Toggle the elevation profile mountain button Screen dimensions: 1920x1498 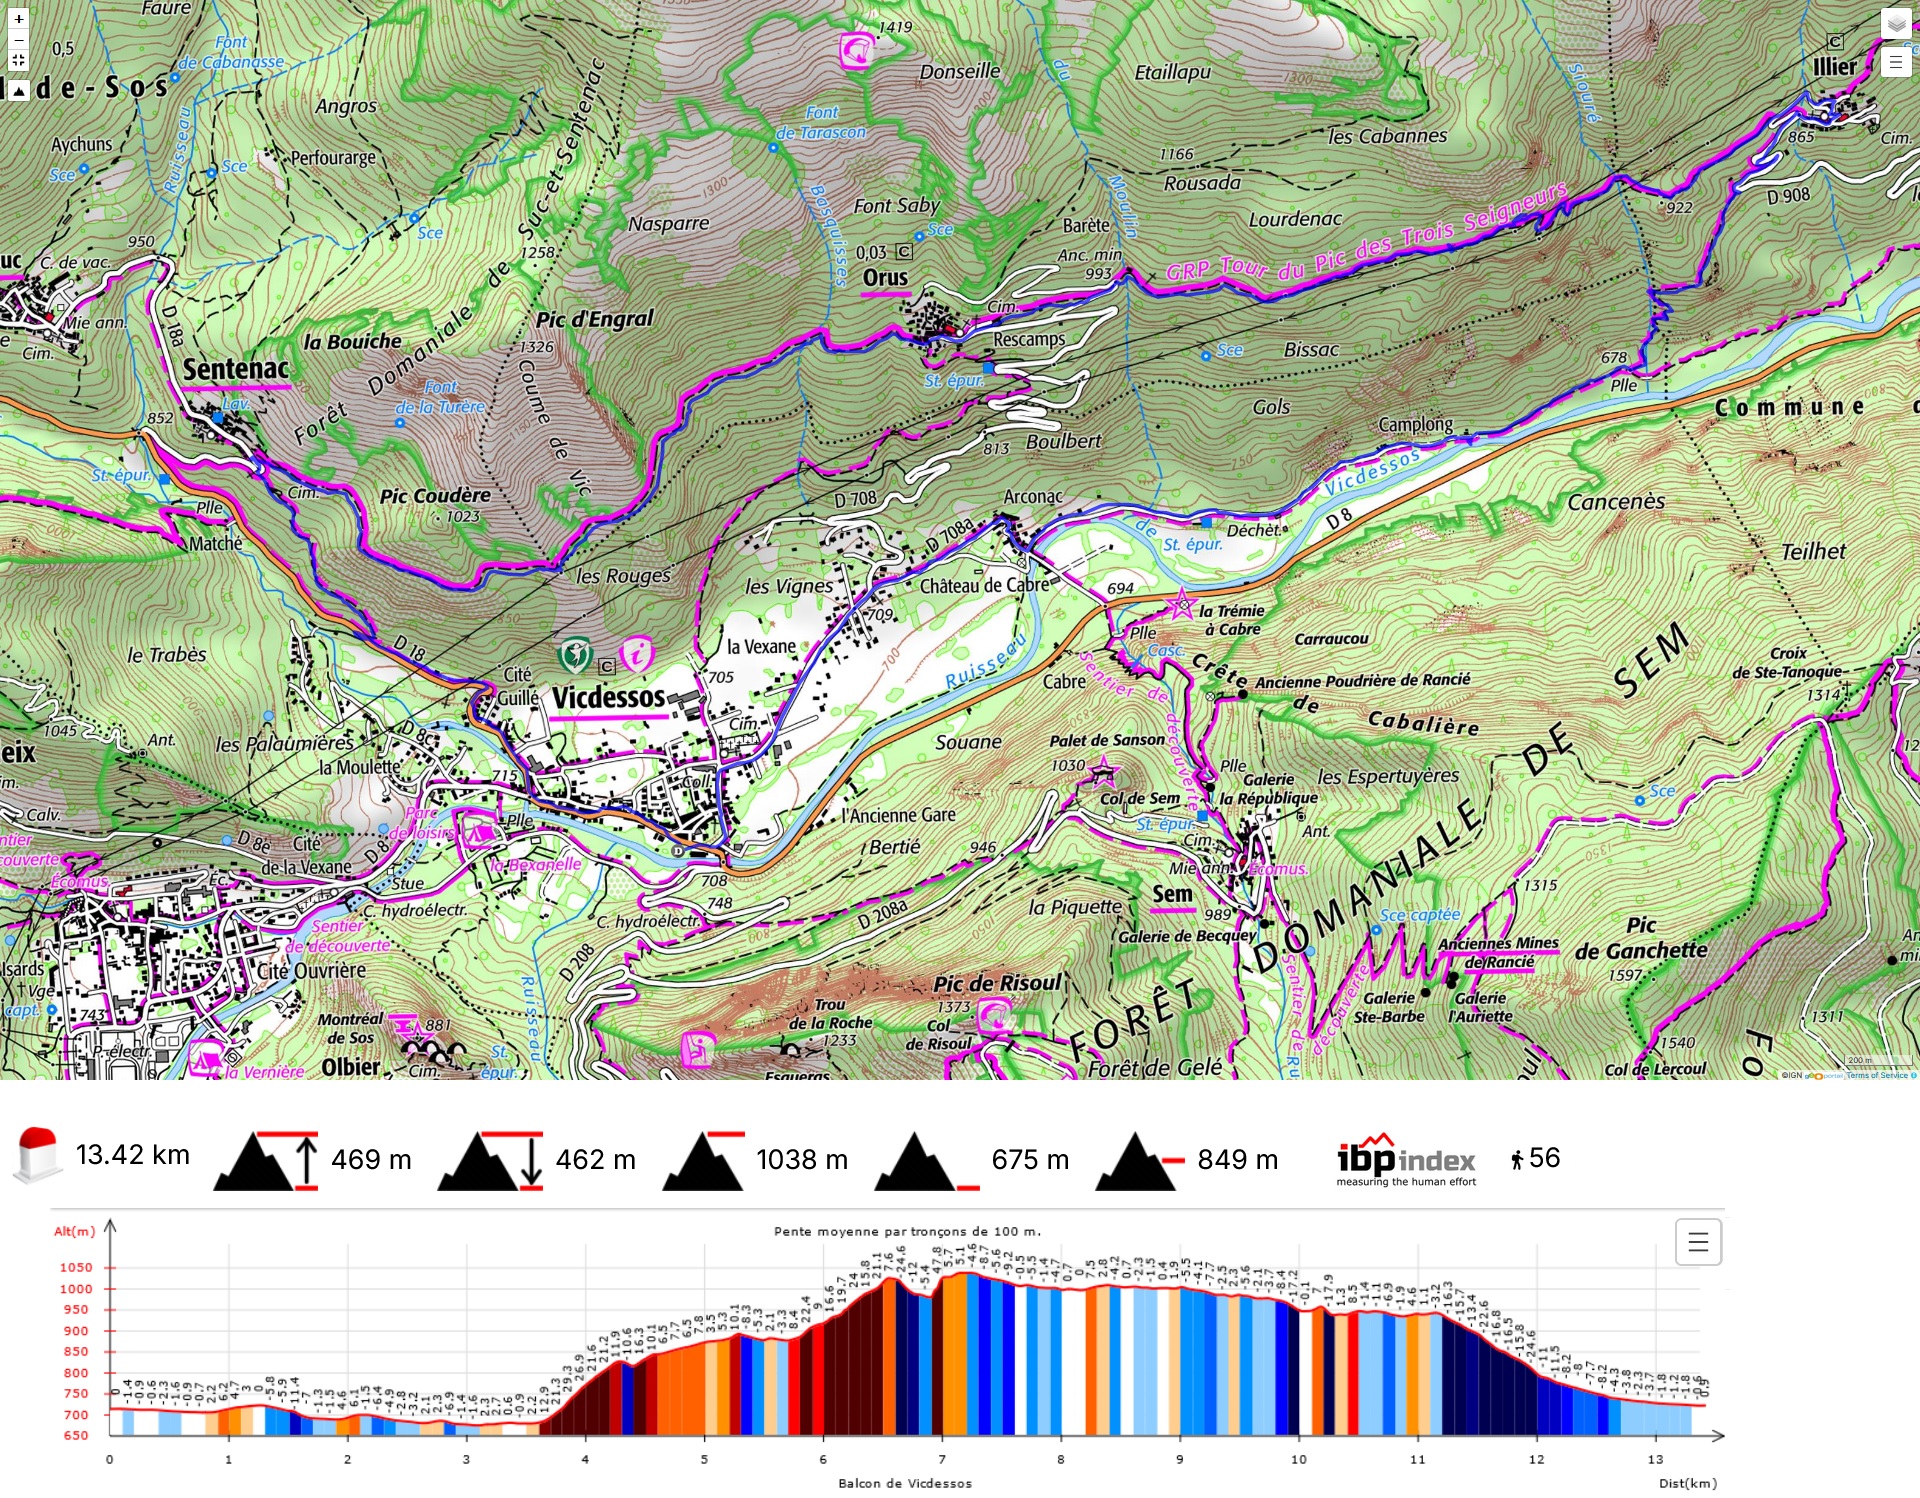point(18,90)
